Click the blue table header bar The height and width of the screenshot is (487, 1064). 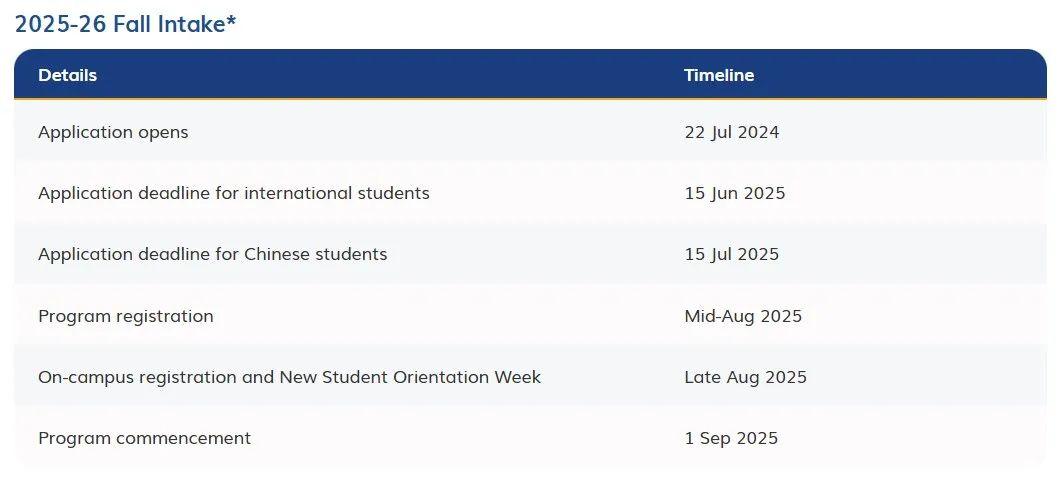click(x=530, y=74)
